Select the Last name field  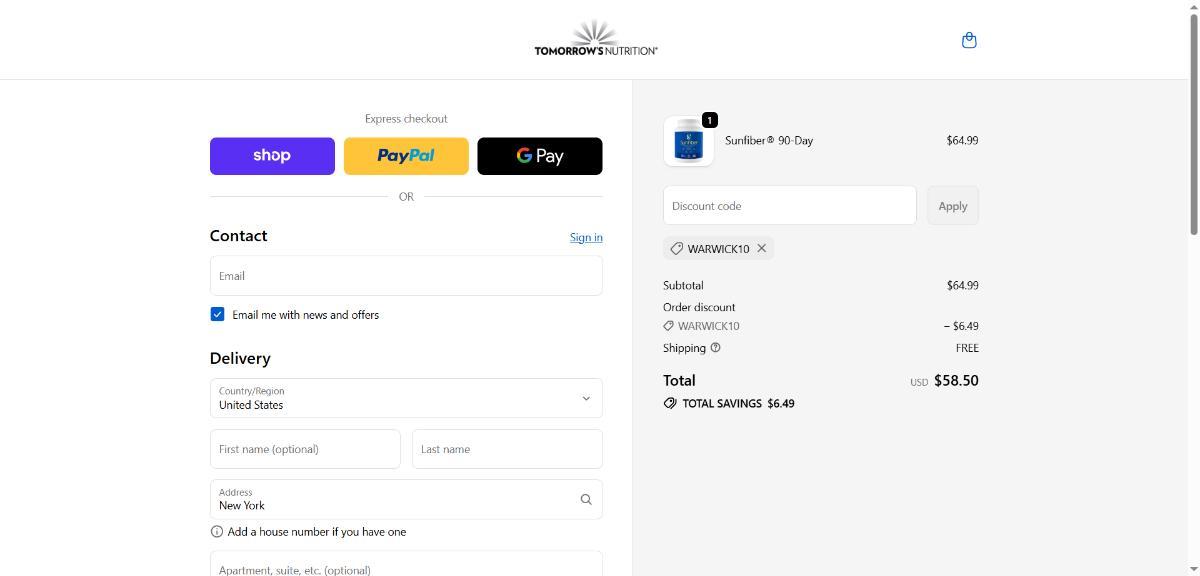[507, 449]
